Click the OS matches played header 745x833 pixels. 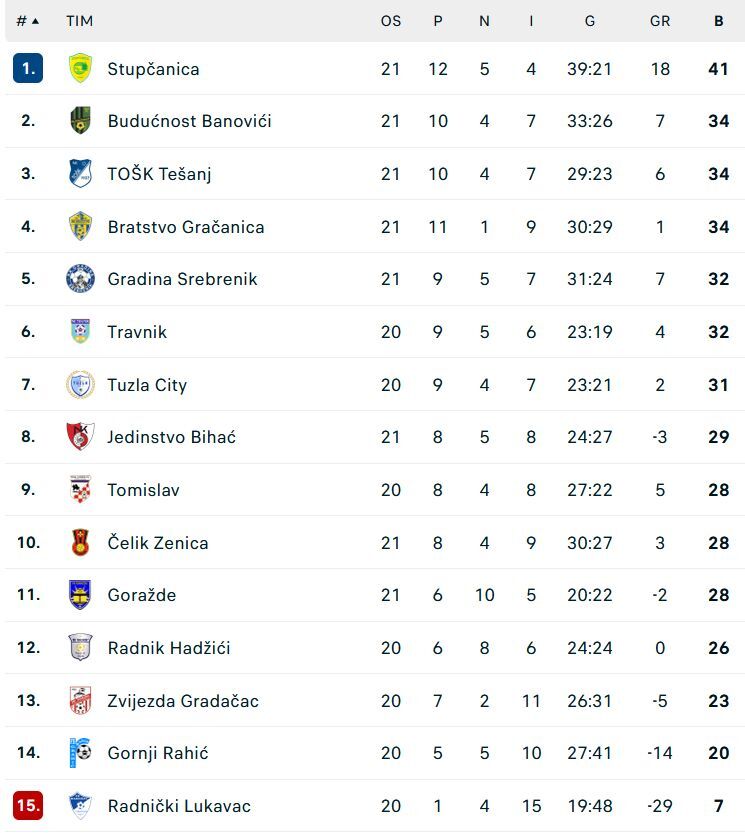pos(390,21)
